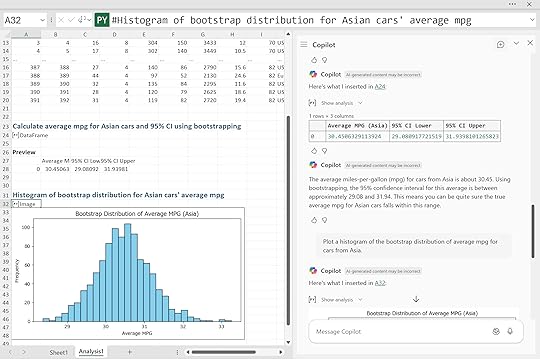Click the worksheet scroll-down arrow
This screenshot has height=360, width=540.
pos(288,342)
